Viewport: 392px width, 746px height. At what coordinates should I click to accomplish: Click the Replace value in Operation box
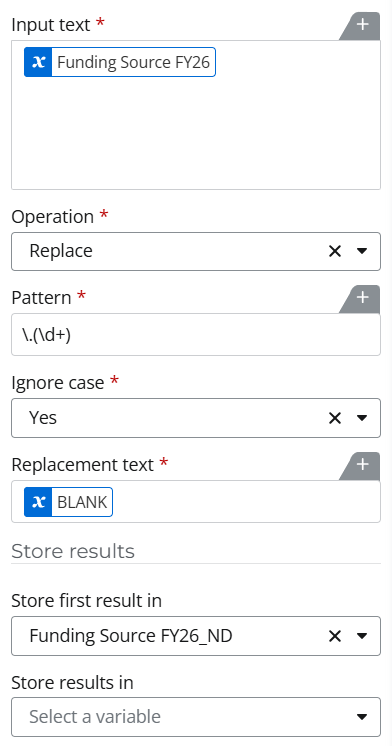[61, 251]
